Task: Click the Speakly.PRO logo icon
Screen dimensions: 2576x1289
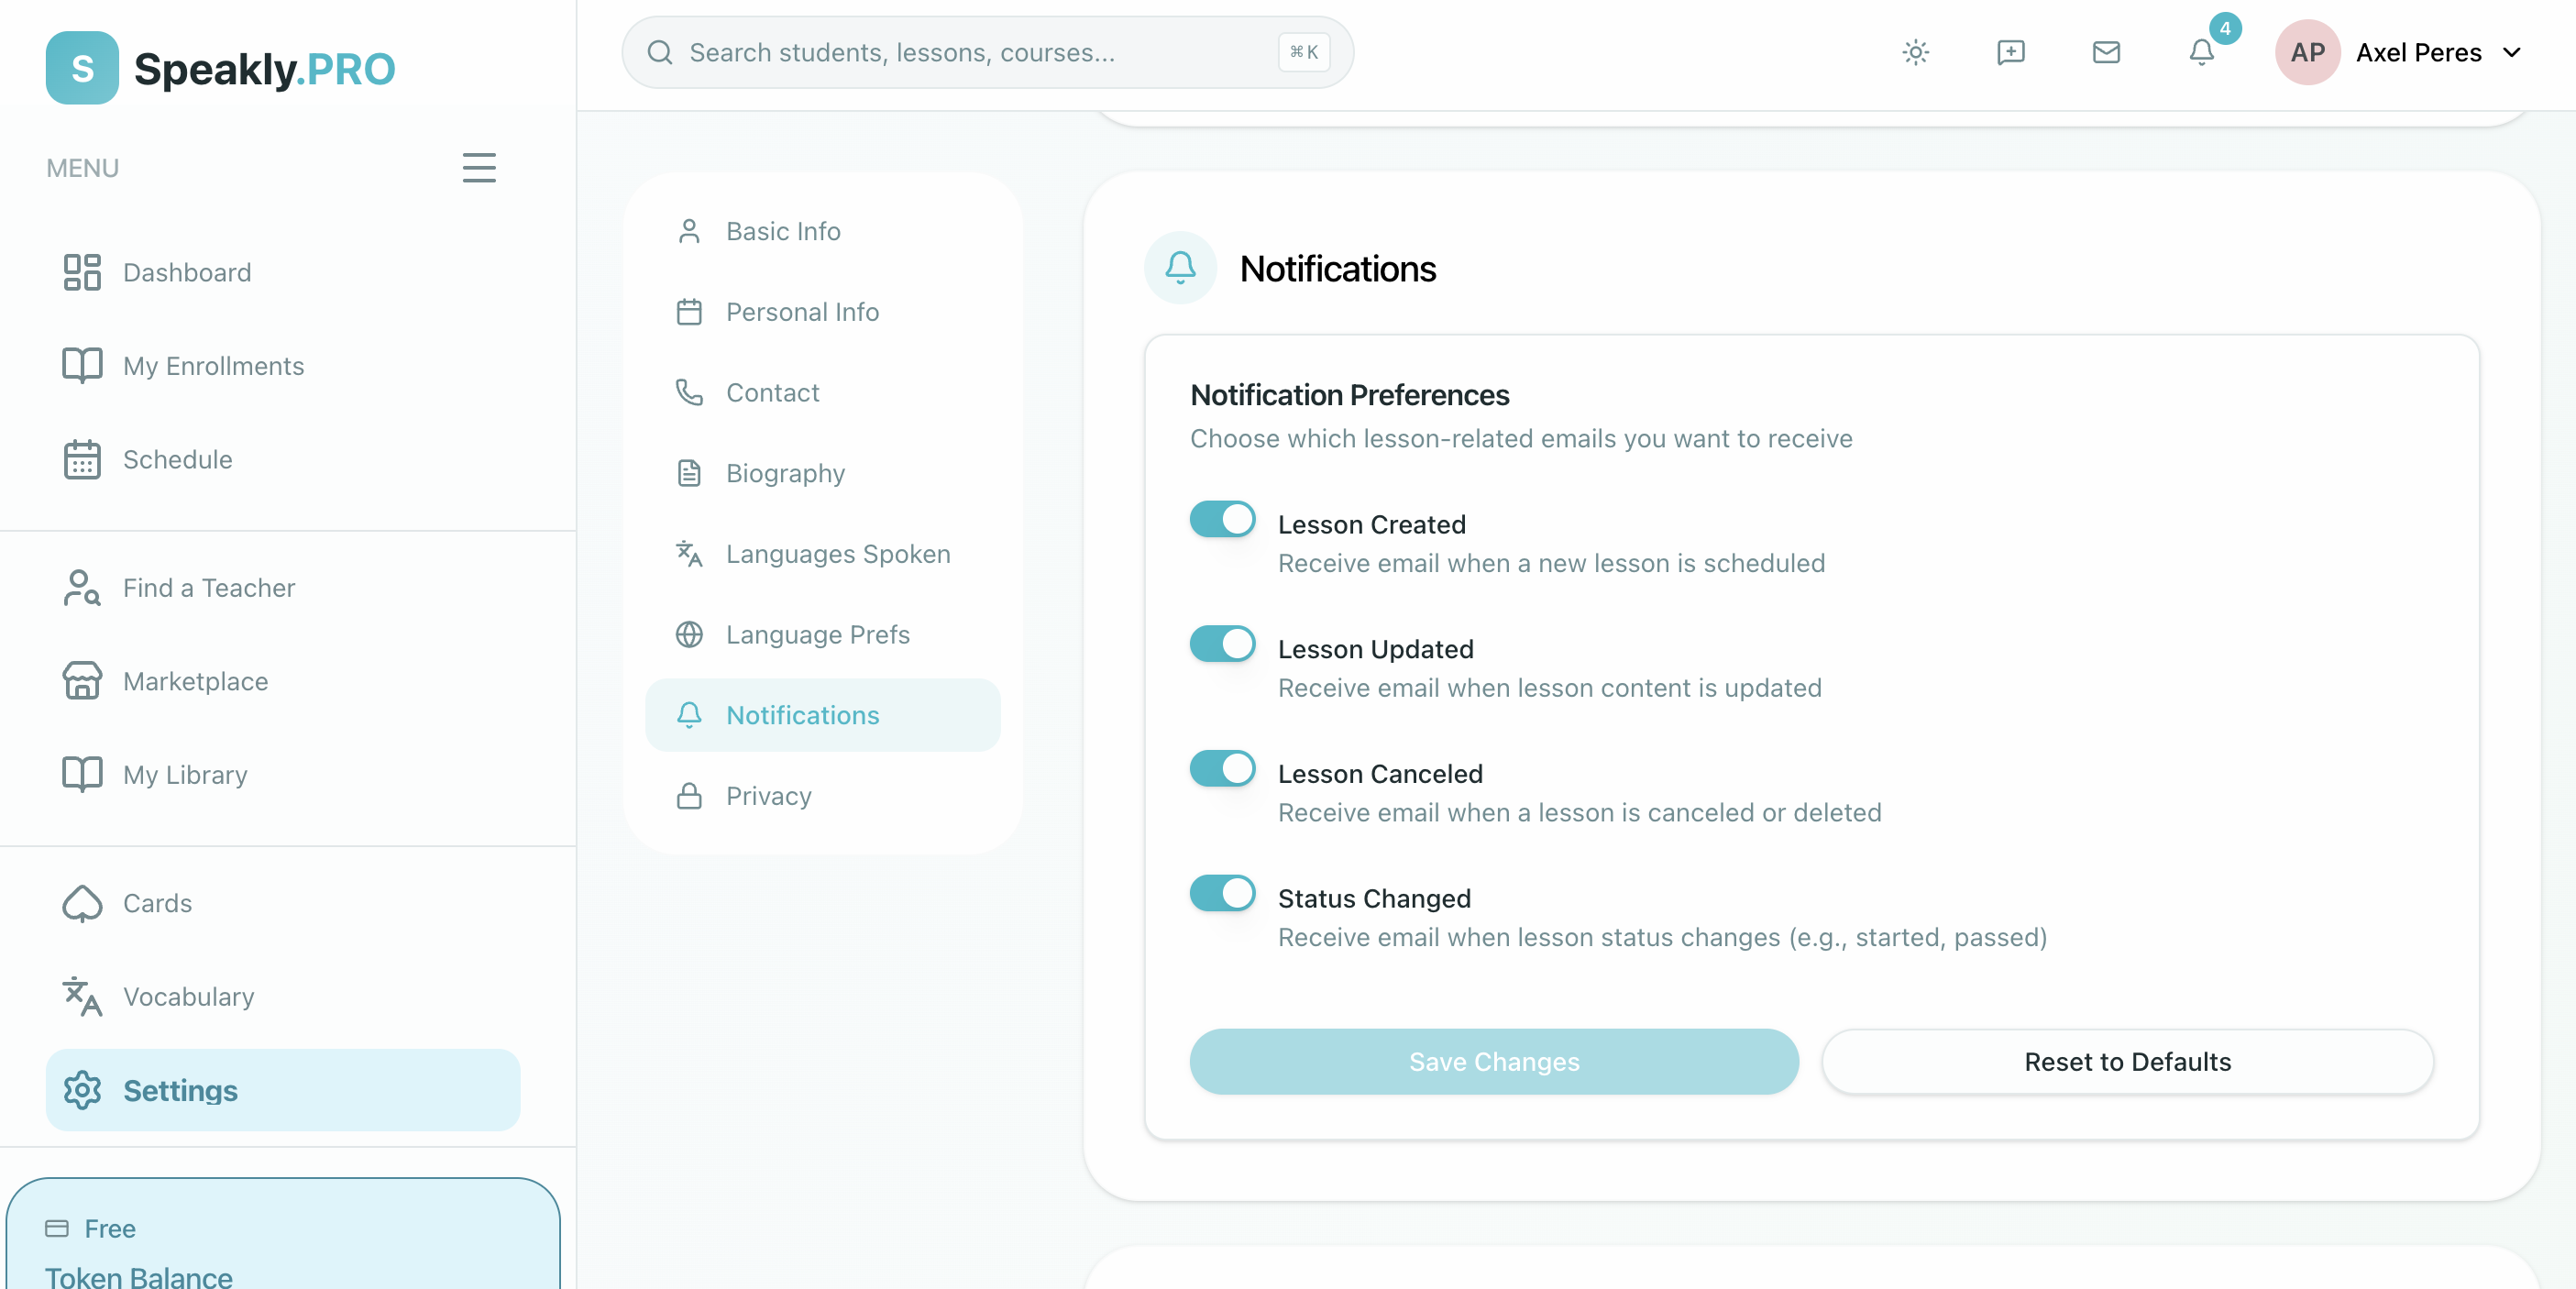Action: point(82,68)
